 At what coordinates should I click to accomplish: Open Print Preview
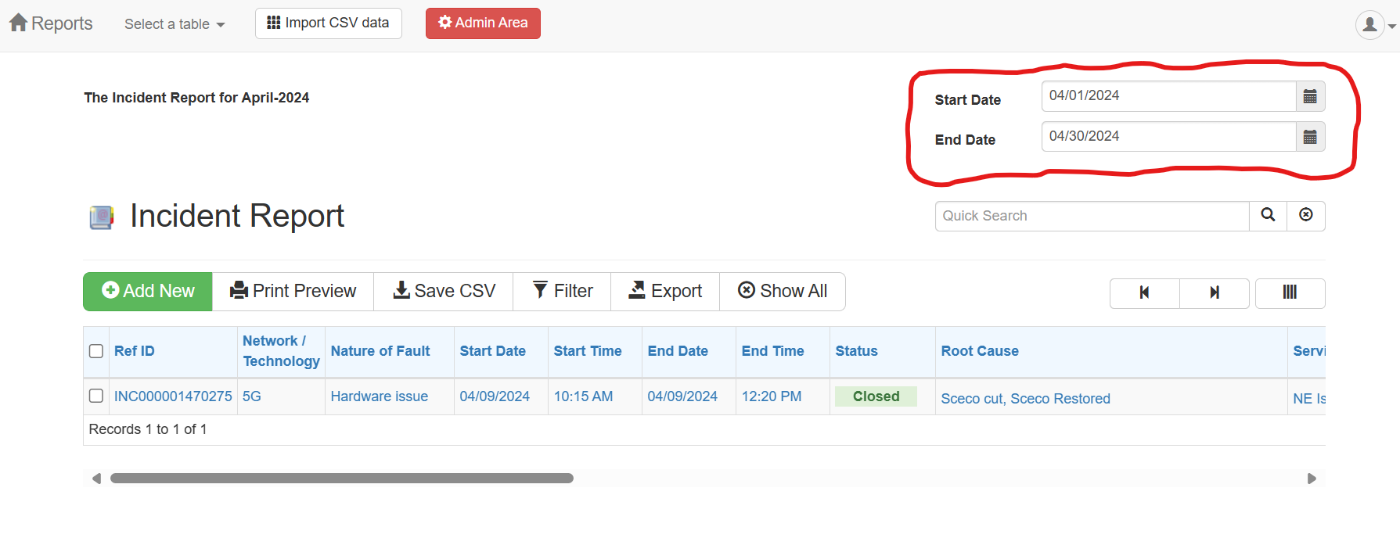tap(293, 291)
